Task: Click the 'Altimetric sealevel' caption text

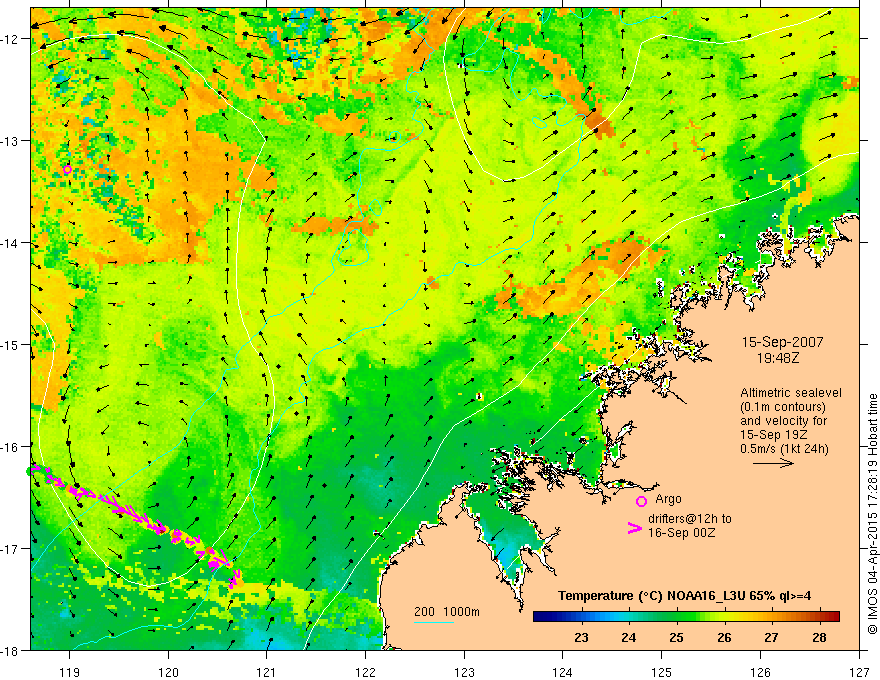Action: 791,393
